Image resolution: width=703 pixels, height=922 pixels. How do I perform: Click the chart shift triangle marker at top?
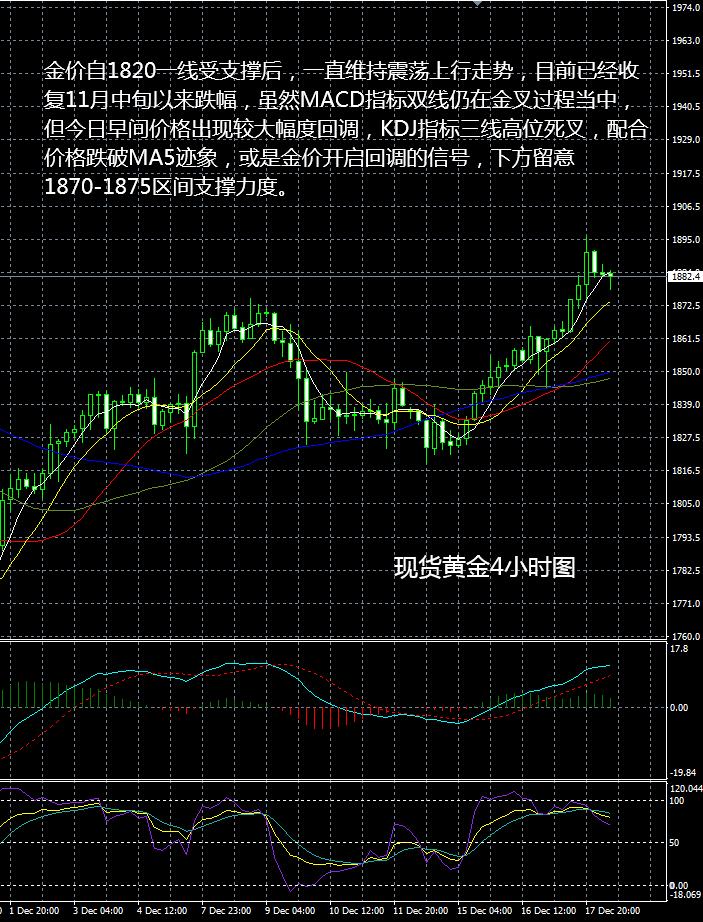(477, 3)
